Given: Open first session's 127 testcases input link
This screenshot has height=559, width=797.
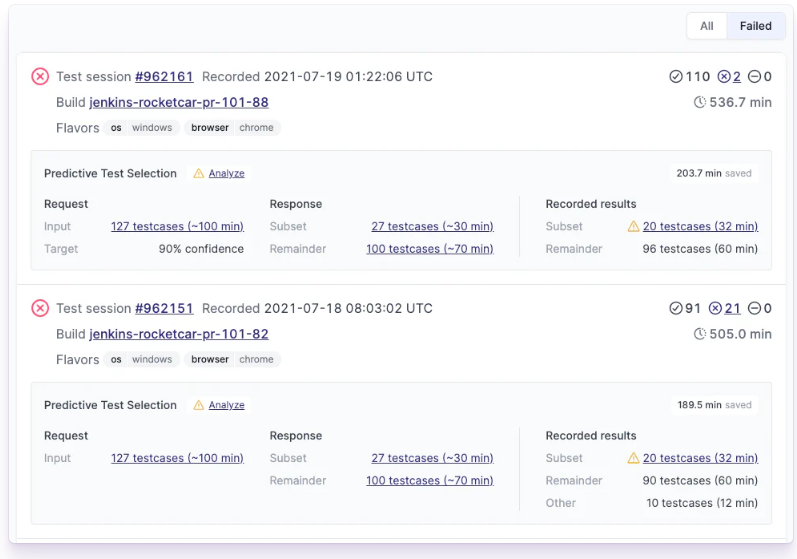Looking at the screenshot, I should 177,226.
